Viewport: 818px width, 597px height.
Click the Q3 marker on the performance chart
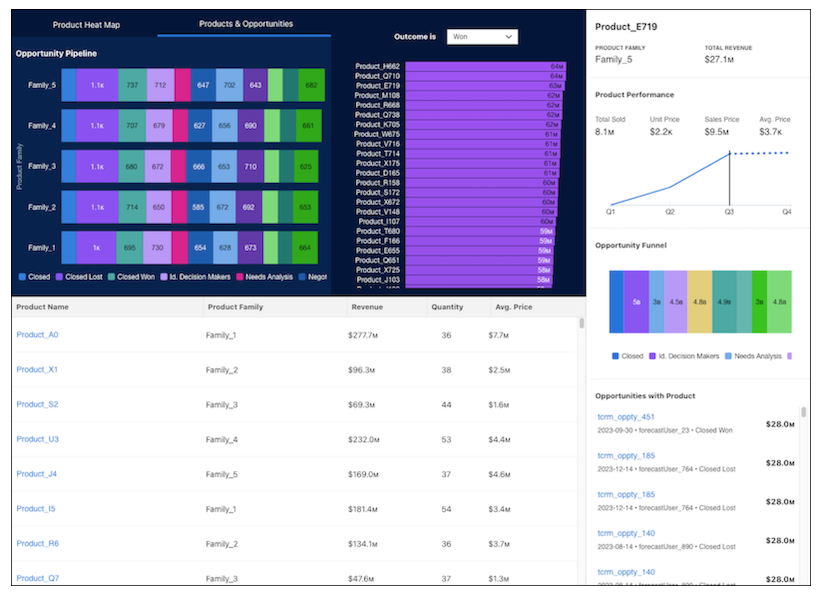click(x=729, y=153)
